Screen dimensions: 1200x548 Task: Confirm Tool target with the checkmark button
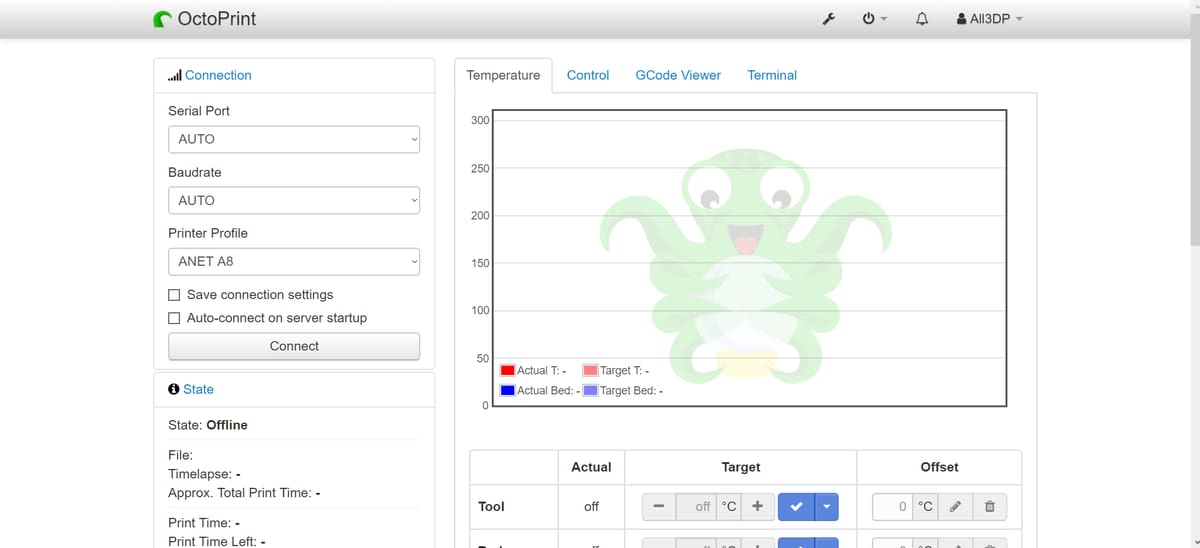click(796, 507)
